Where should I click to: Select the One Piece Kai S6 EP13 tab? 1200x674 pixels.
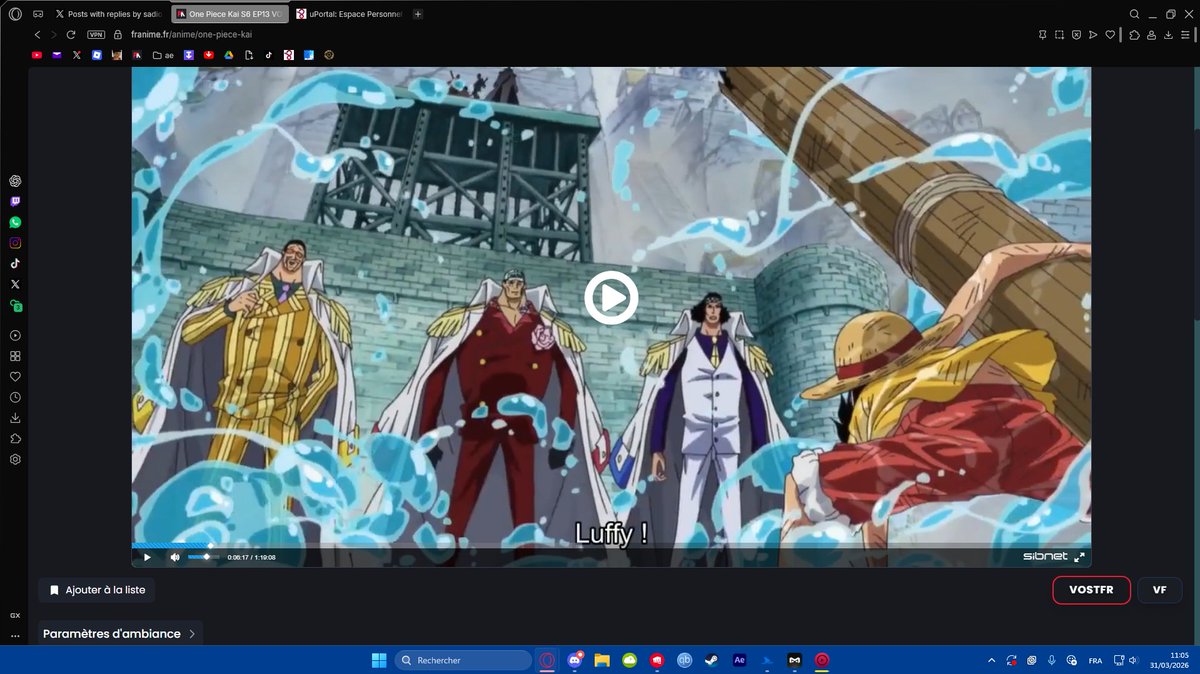[230, 14]
